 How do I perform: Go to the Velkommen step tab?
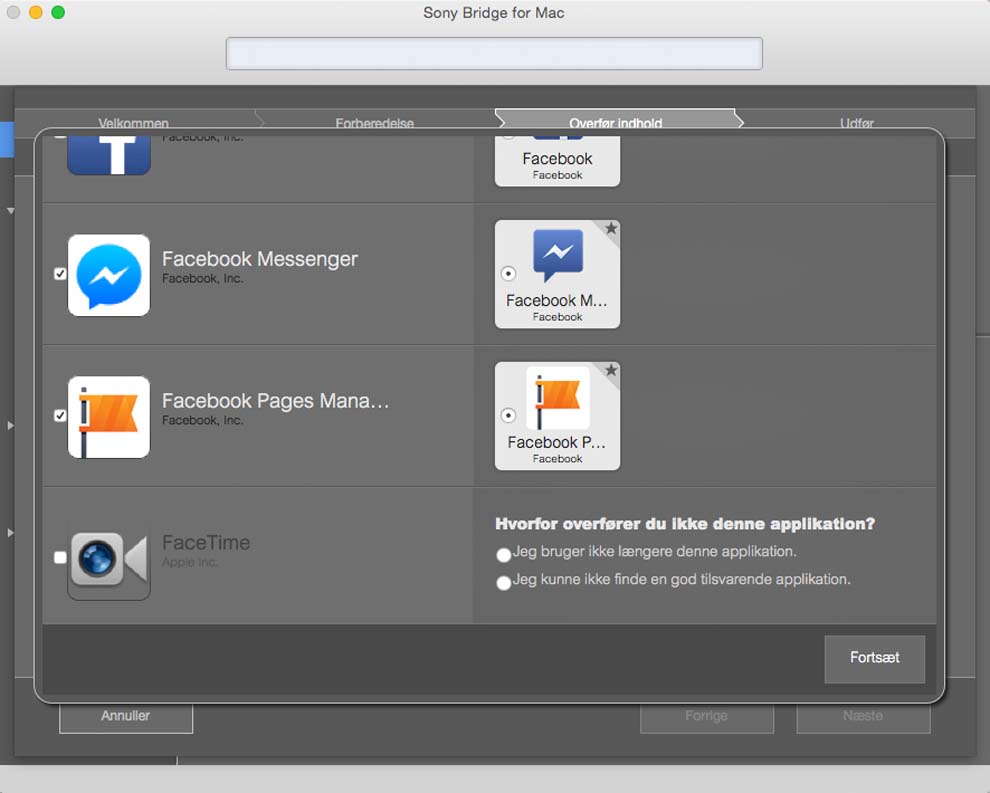click(133, 122)
